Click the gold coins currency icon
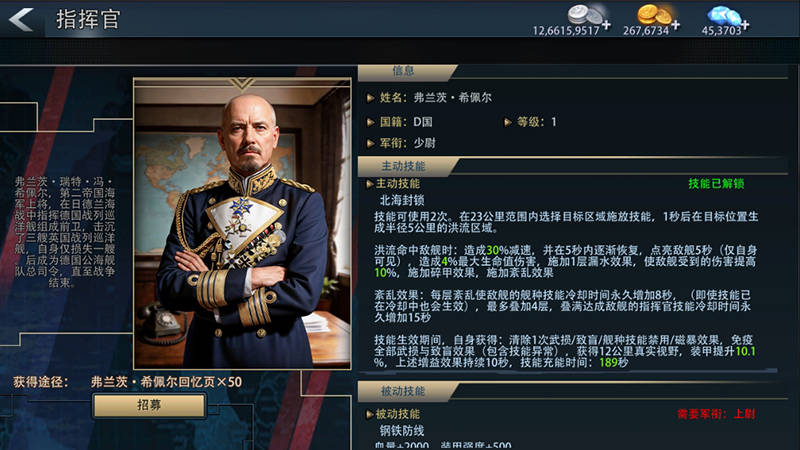The height and width of the screenshot is (450, 800). pos(655,14)
